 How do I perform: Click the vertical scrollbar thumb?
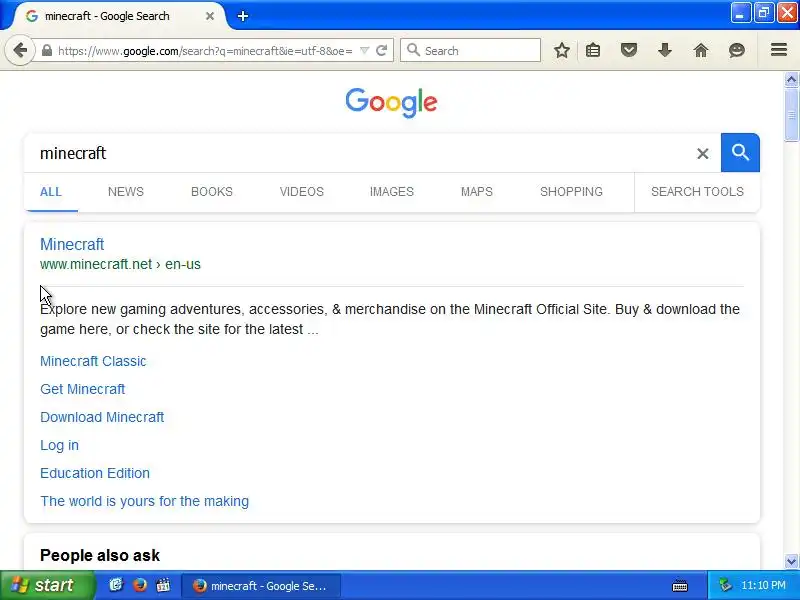tap(791, 114)
